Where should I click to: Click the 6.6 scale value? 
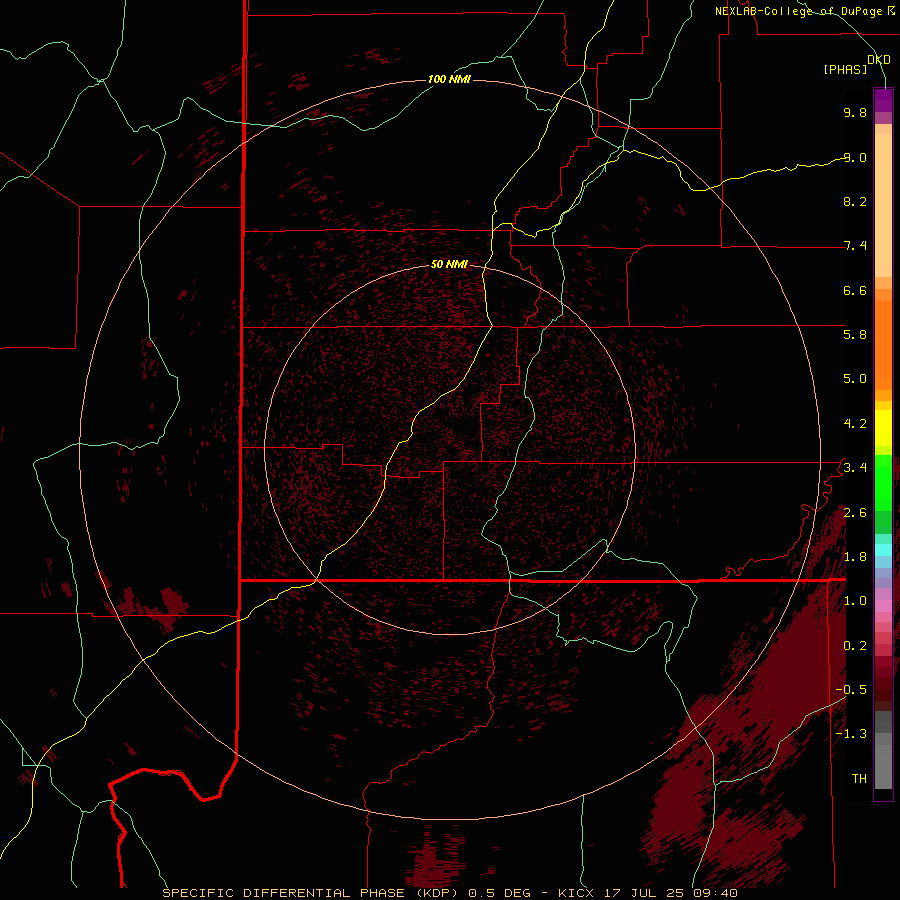click(x=855, y=290)
